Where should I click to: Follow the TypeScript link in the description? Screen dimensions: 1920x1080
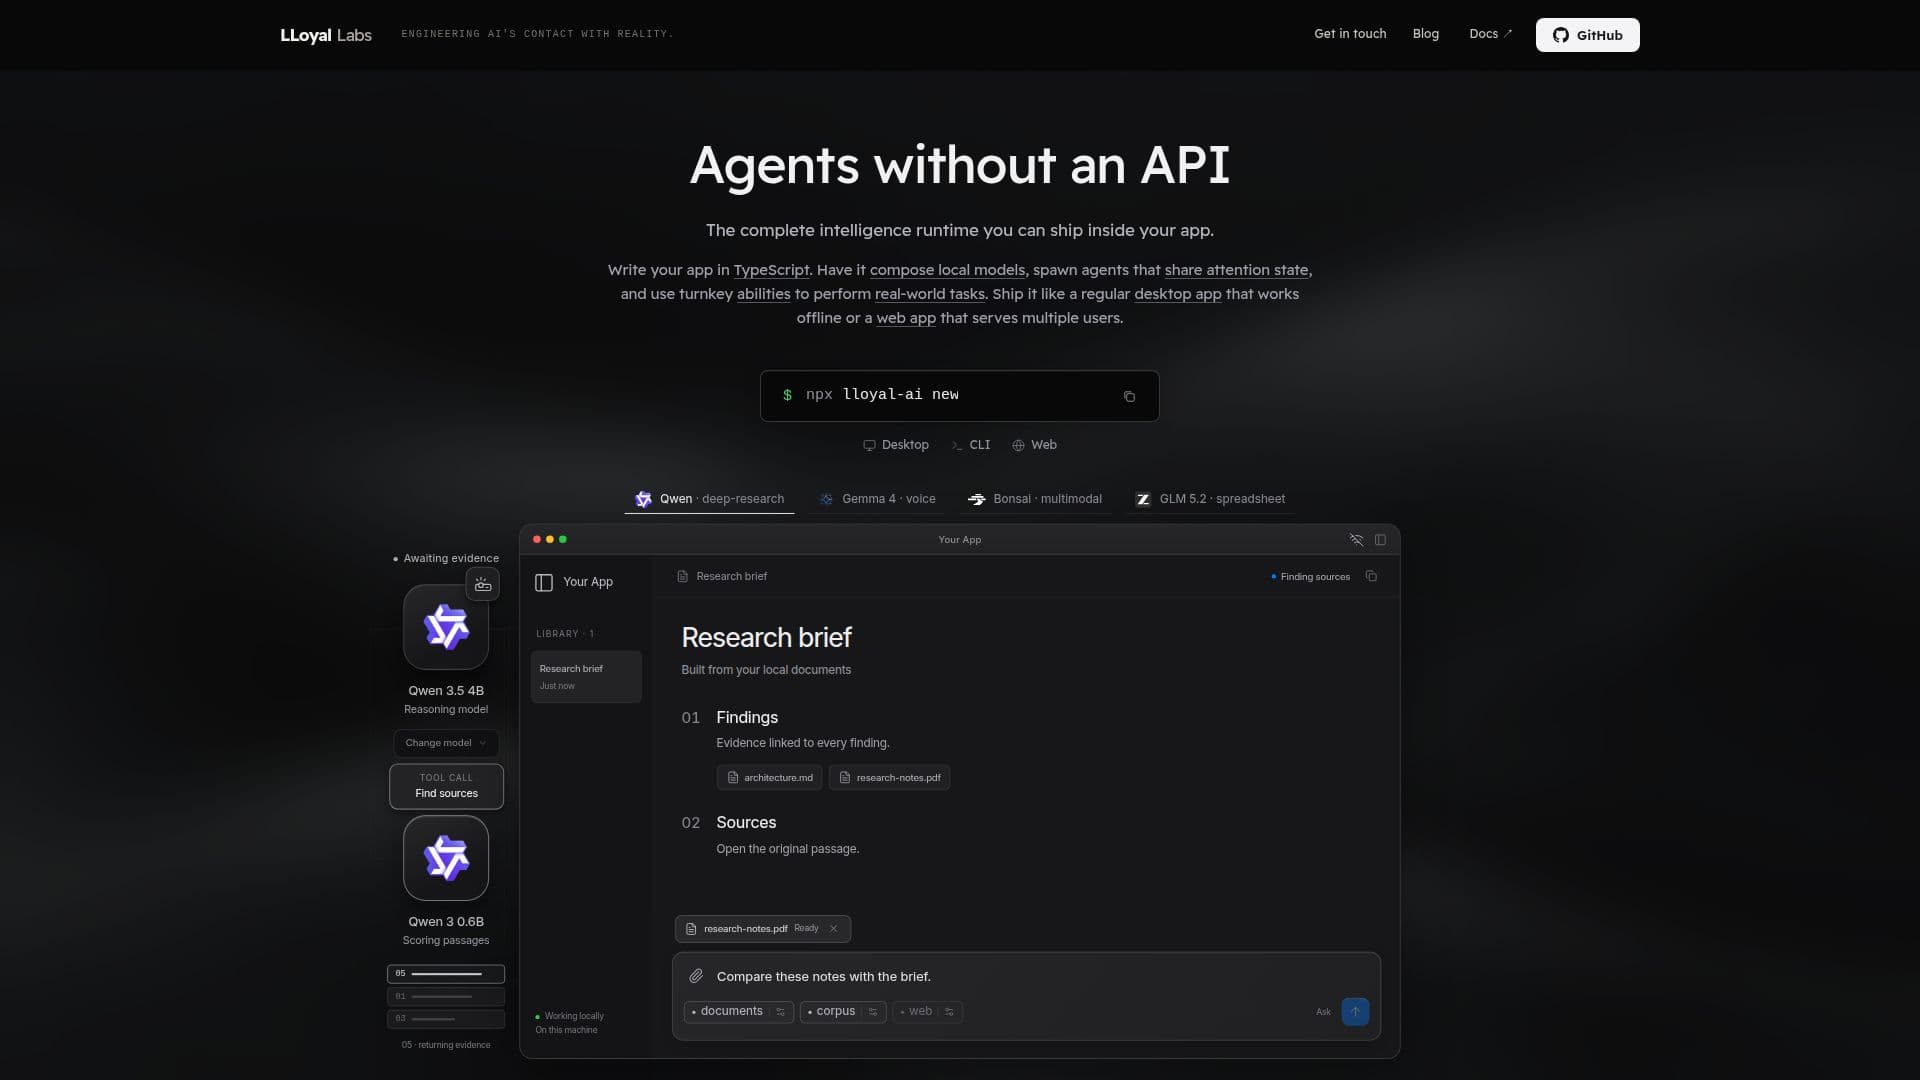(x=771, y=270)
